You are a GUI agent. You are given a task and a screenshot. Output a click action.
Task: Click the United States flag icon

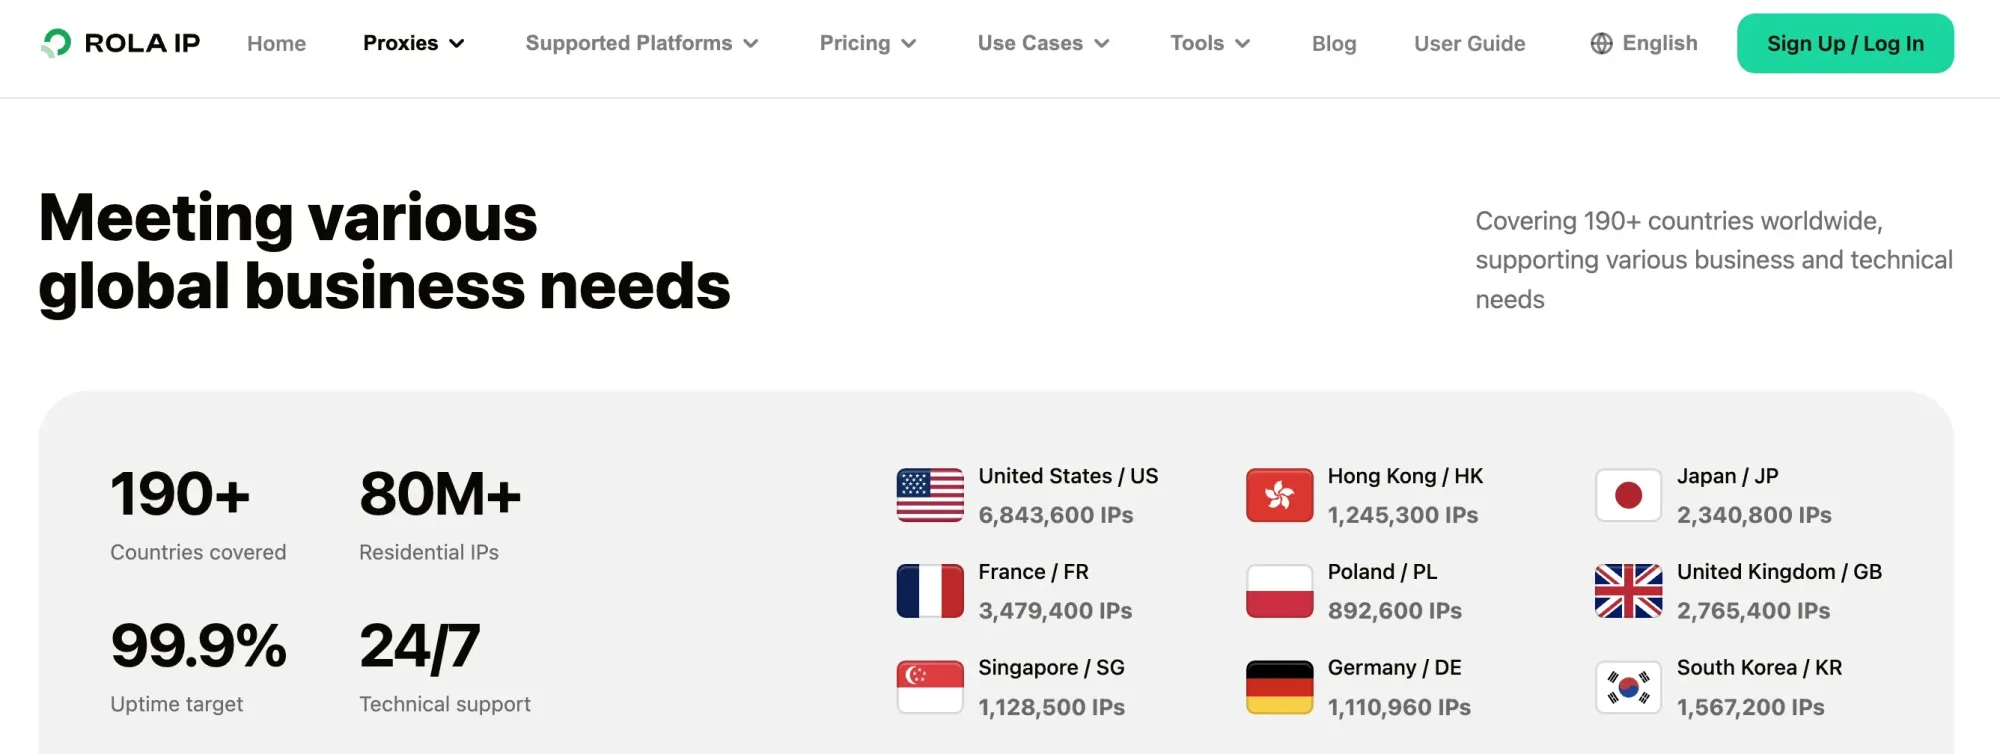[x=930, y=495]
